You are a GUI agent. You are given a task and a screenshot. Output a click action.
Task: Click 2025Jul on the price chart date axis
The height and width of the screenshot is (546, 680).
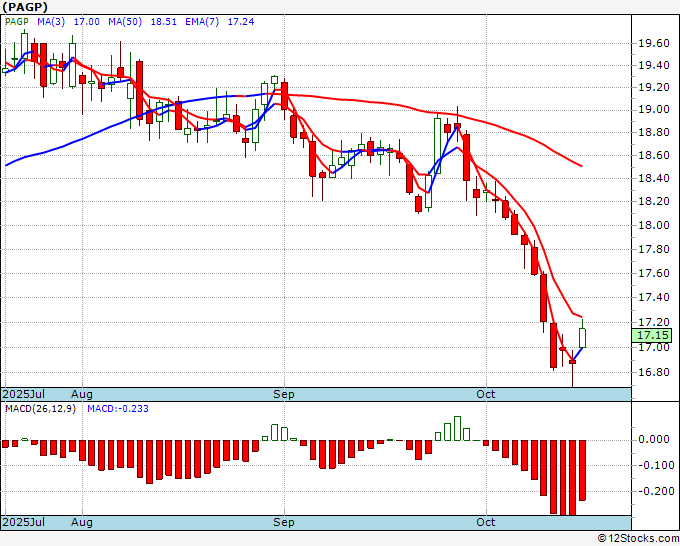(x=24, y=394)
